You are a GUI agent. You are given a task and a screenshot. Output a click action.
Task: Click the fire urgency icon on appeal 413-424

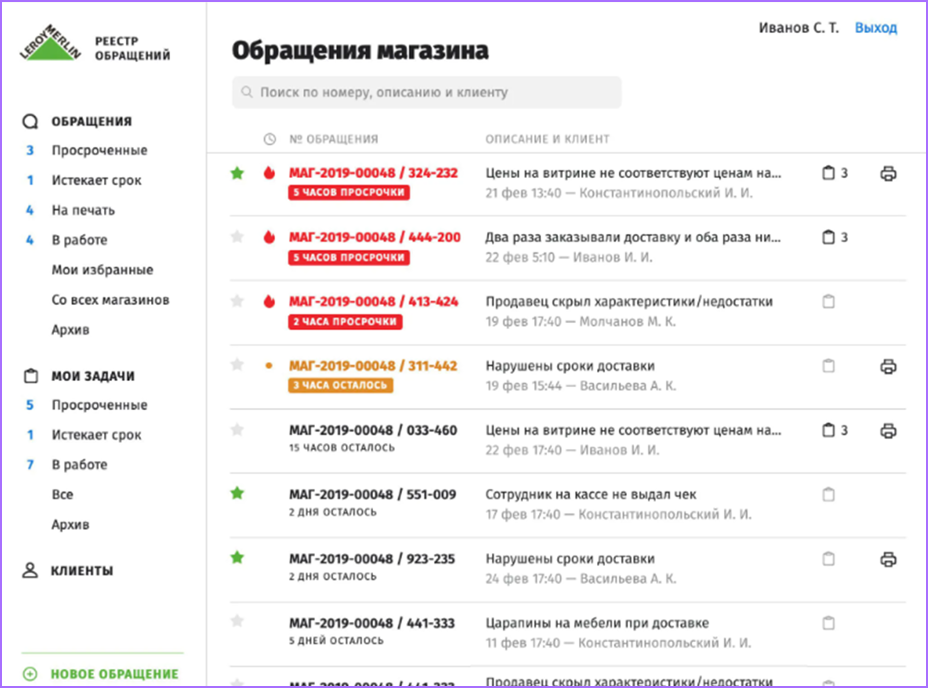(x=270, y=302)
